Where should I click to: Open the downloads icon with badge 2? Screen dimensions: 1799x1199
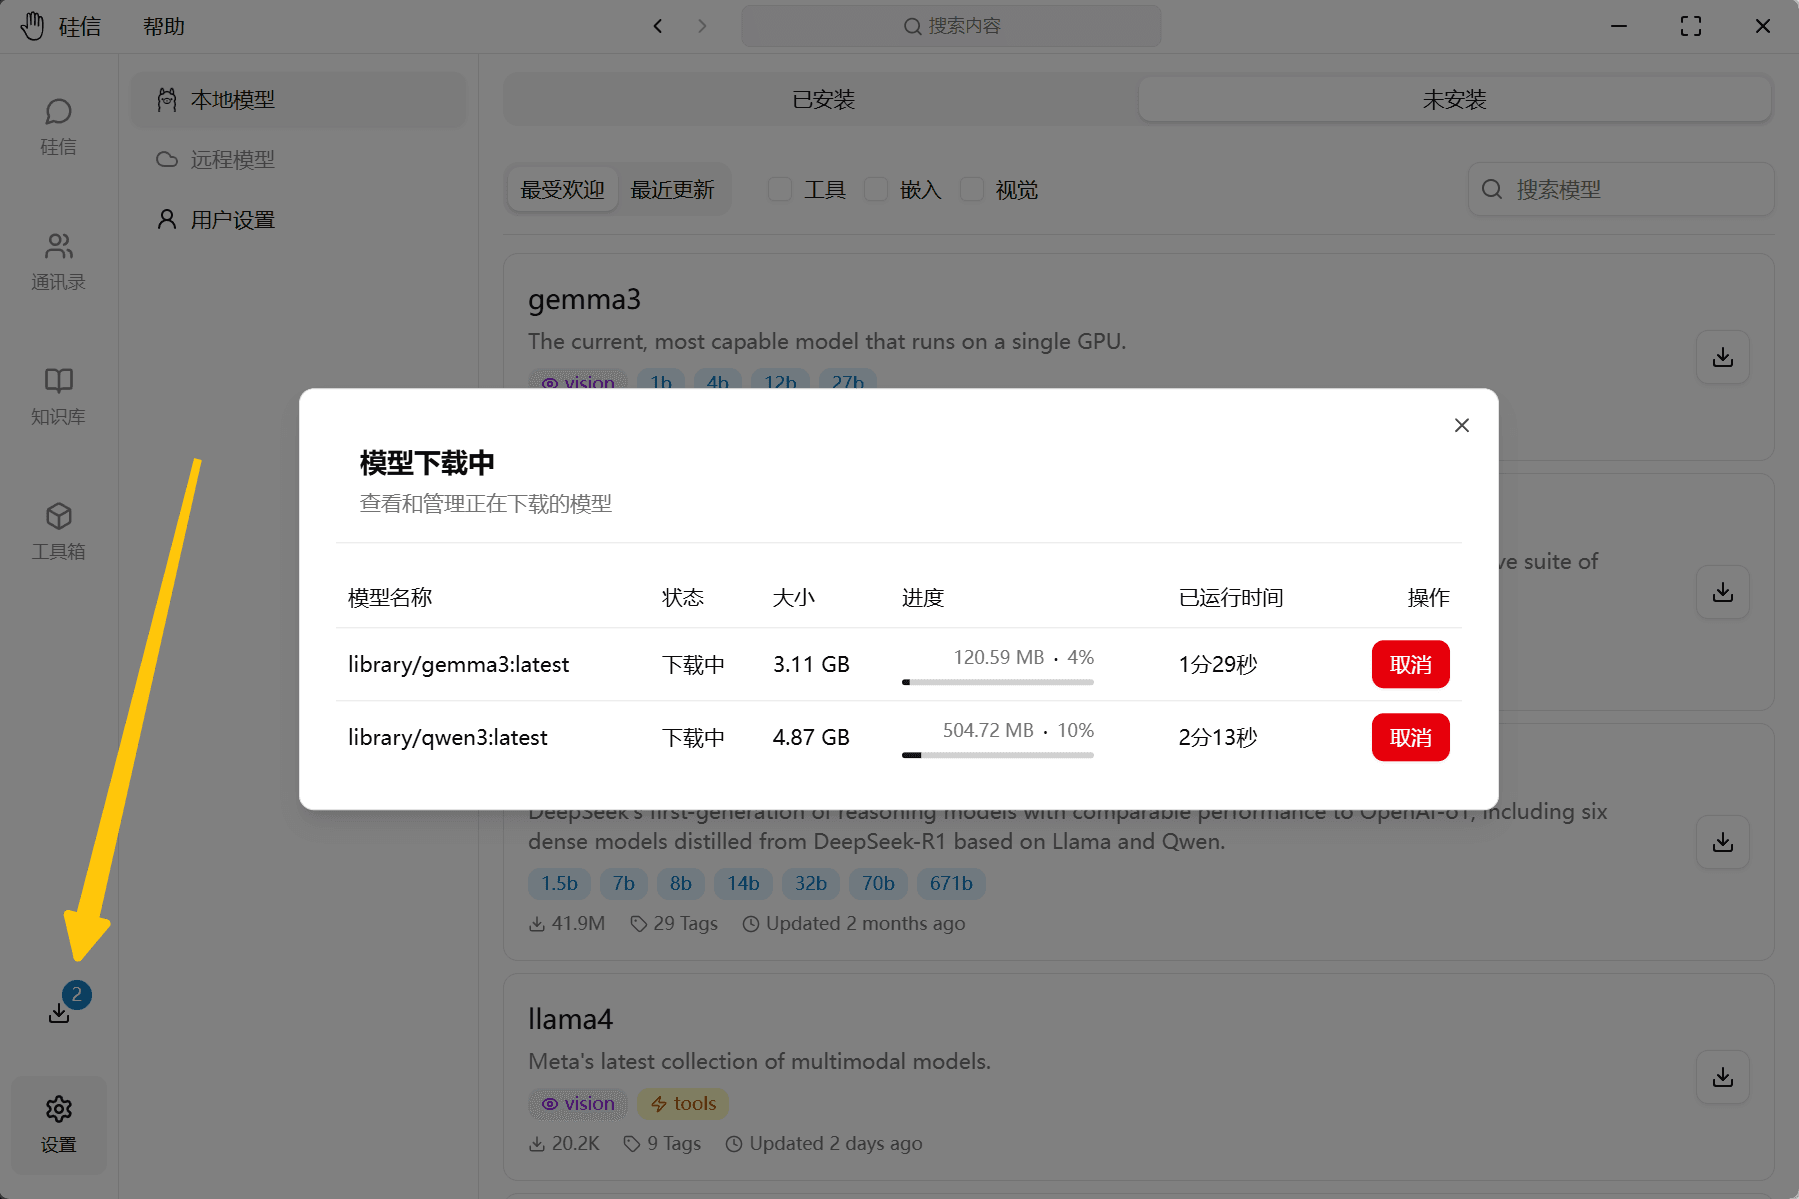[x=60, y=1012]
